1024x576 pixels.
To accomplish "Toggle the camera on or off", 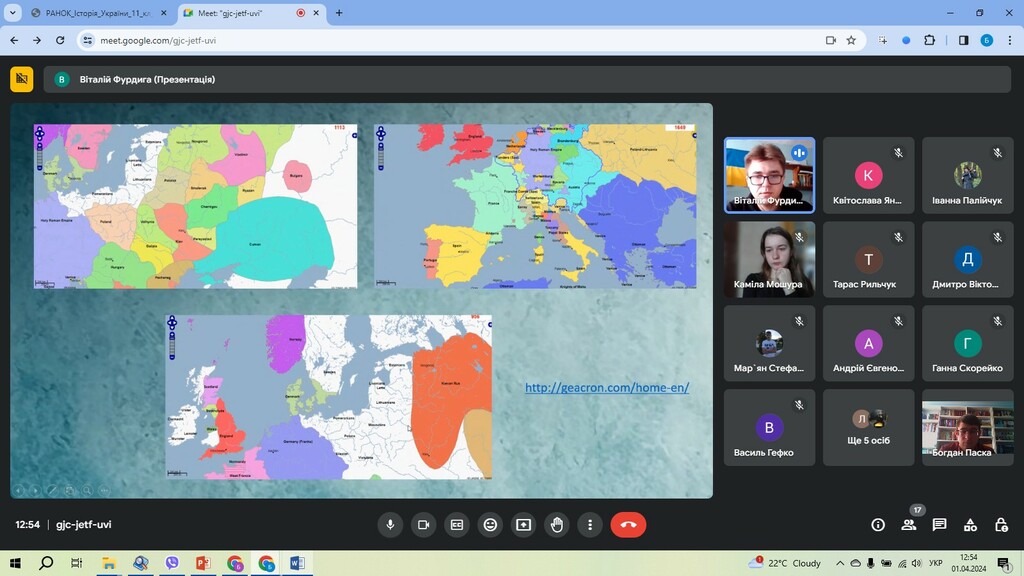I will click(424, 524).
